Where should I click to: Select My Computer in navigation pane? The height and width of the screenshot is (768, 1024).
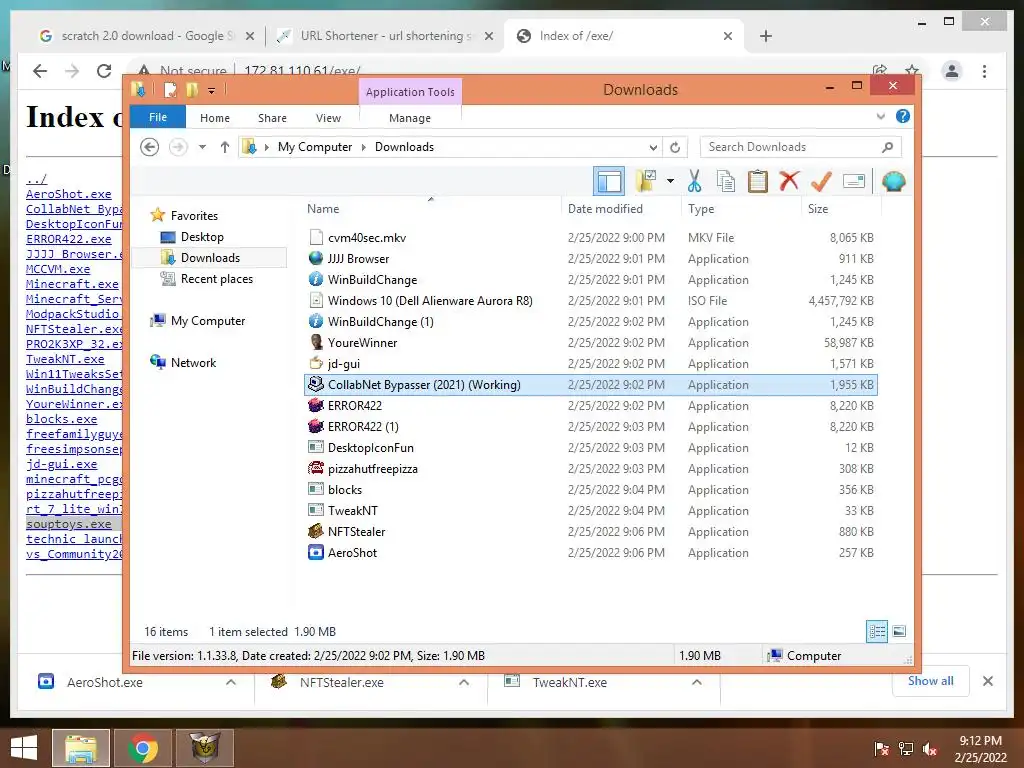pyautogui.click(x=208, y=321)
